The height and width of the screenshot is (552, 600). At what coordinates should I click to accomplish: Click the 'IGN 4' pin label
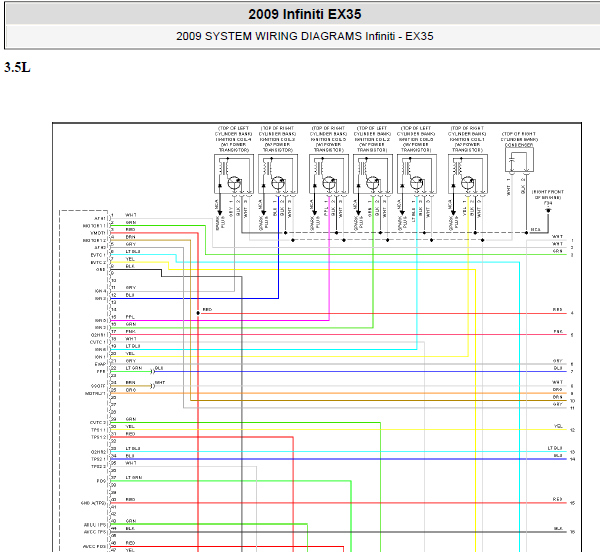[x=100, y=291]
